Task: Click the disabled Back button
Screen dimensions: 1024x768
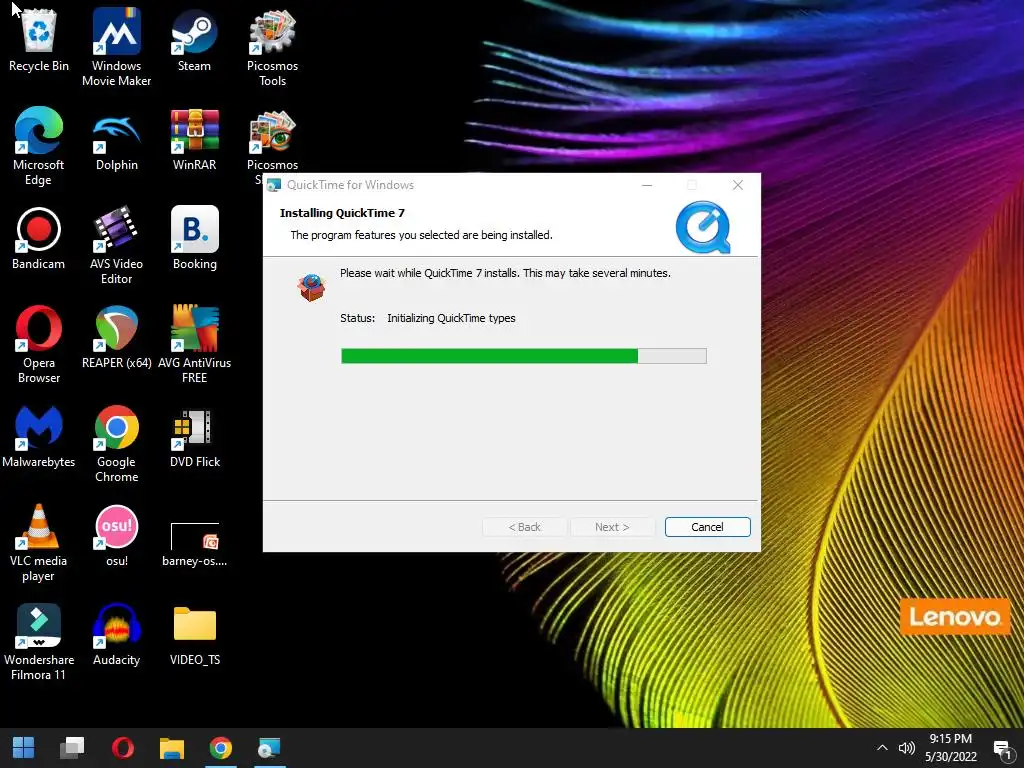Action: 524,527
